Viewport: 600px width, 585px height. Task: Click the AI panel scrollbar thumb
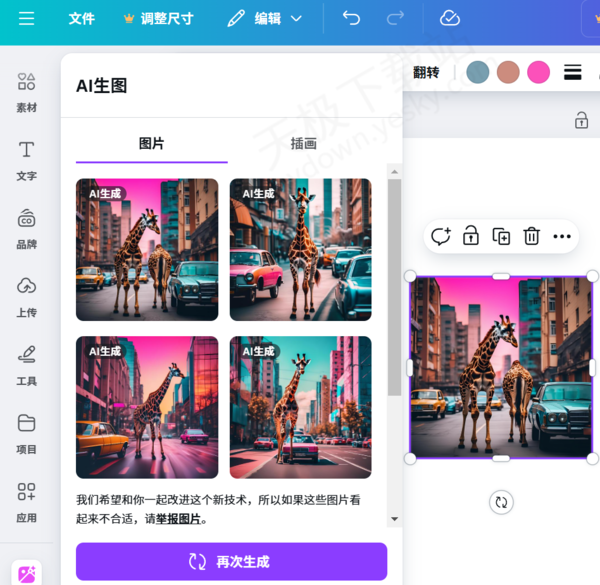tap(395, 287)
